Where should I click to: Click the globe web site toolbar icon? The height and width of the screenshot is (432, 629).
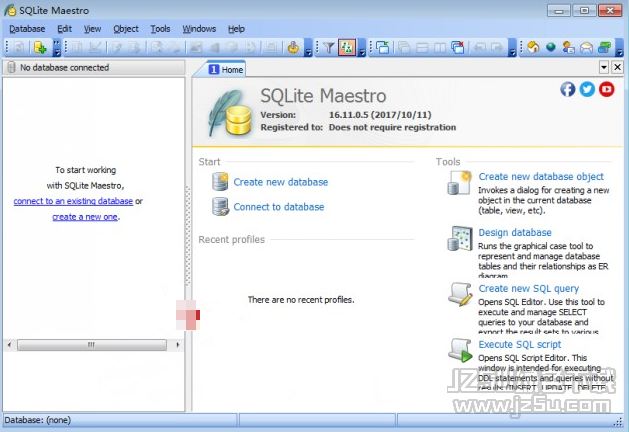click(551, 47)
